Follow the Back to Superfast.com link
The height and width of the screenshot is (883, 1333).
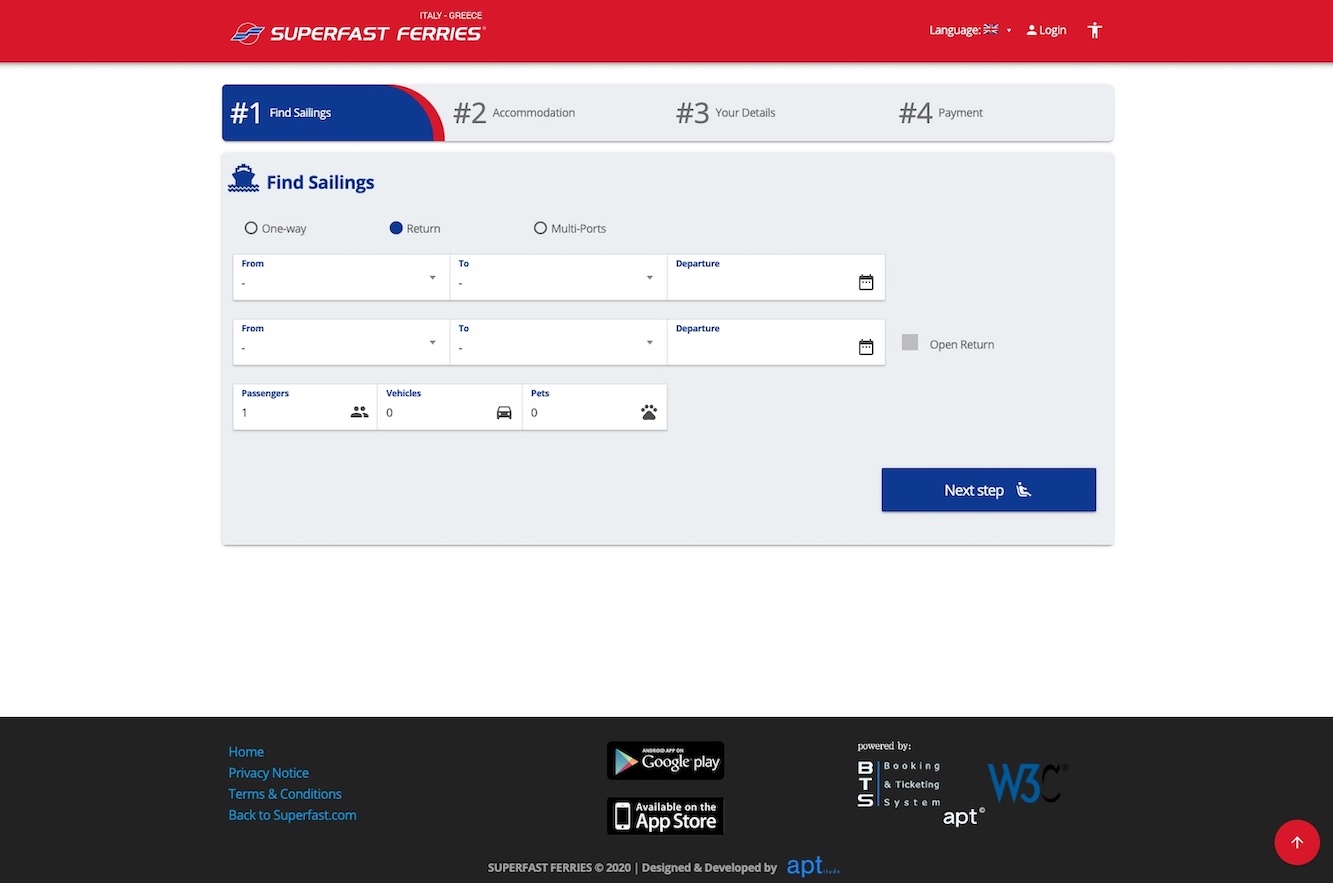292,815
